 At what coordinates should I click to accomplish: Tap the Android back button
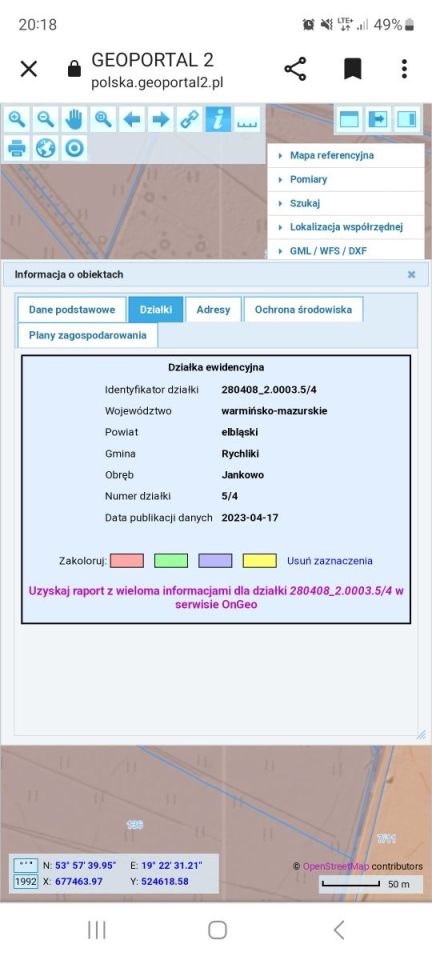338,930
